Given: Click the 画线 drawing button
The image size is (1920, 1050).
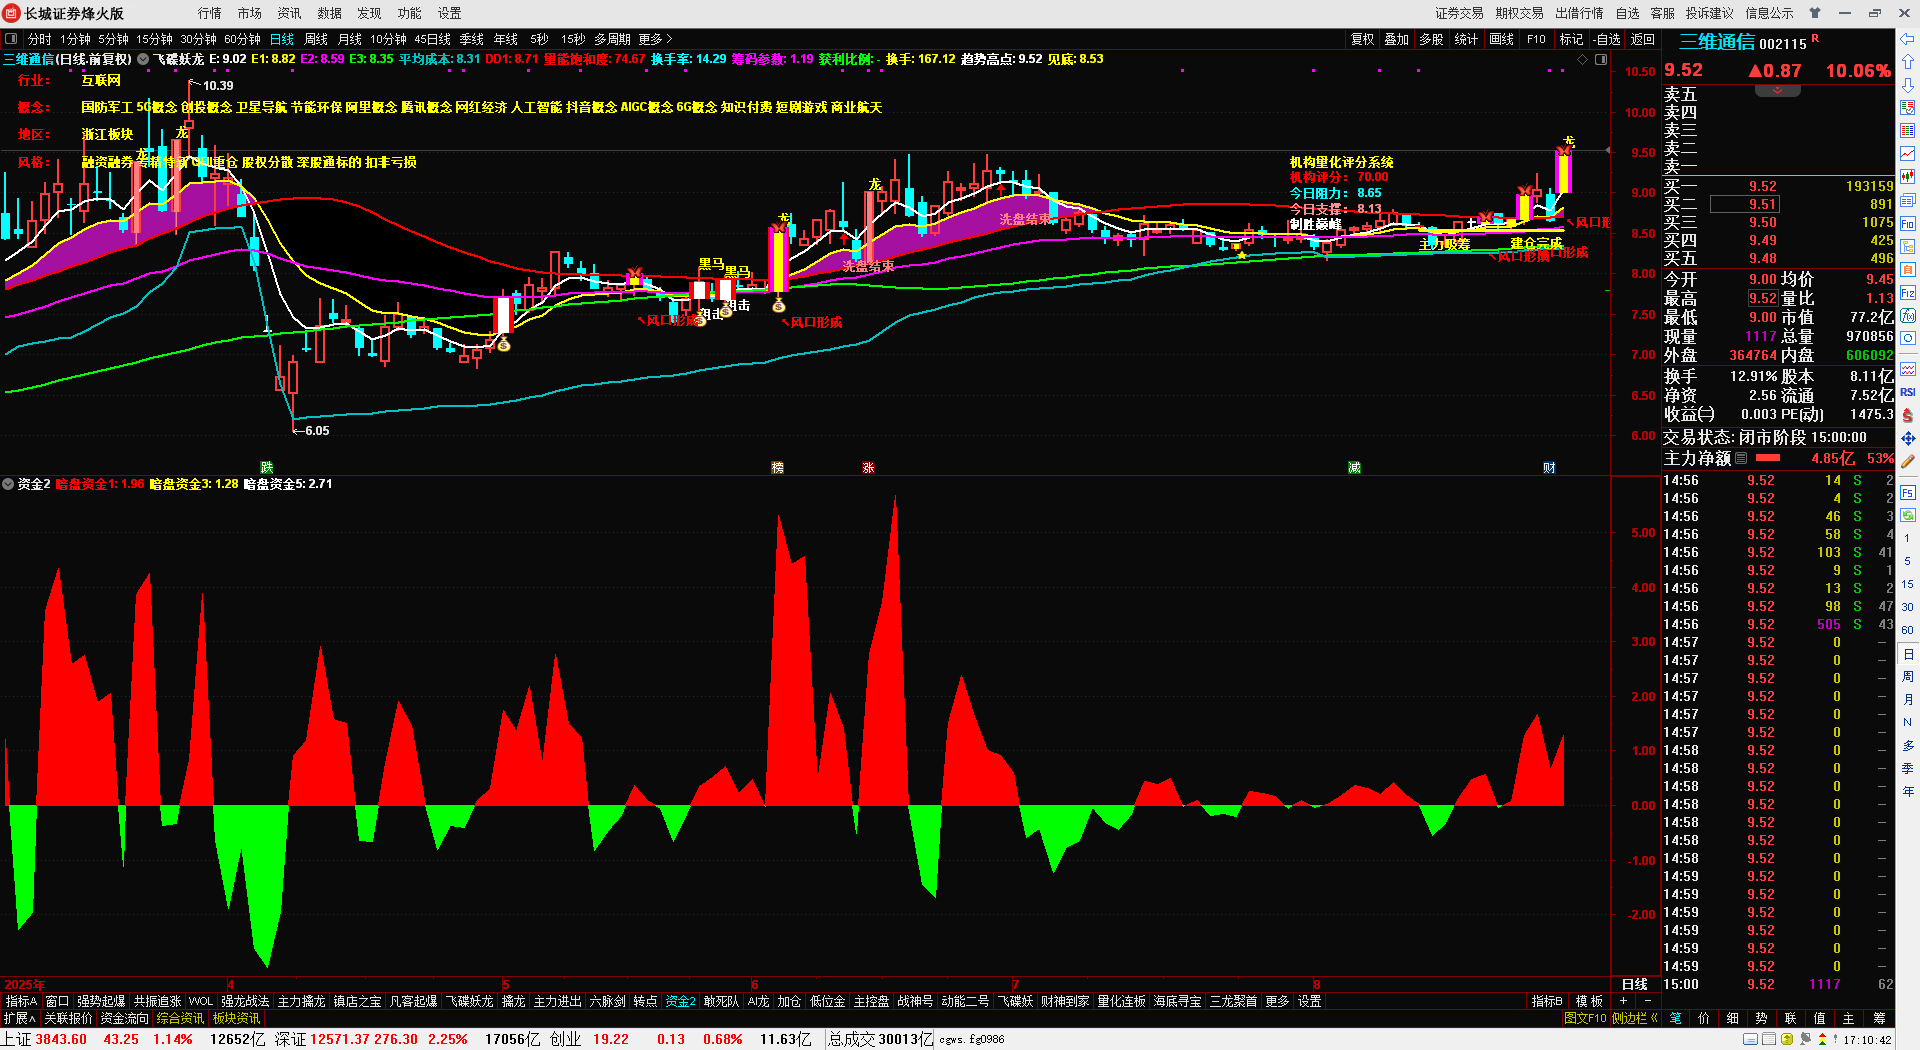Looking at the screenshot, I should tap(1502, 39).
